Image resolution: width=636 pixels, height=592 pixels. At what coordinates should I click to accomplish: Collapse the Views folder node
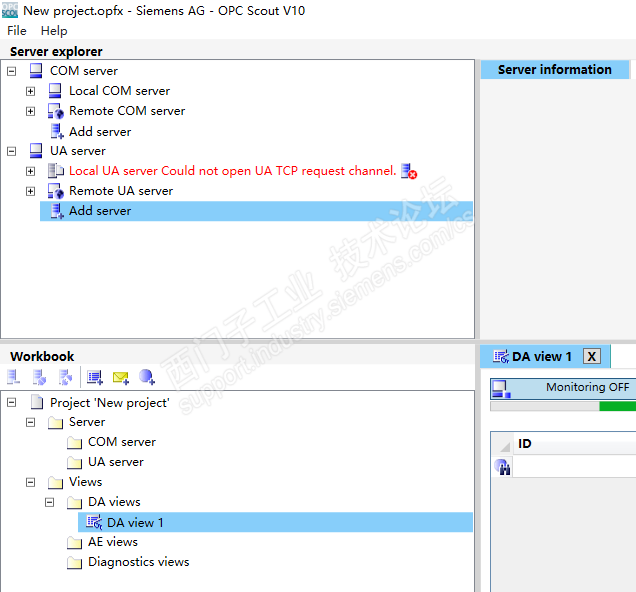pyautogui.click(x=30, y=483)
